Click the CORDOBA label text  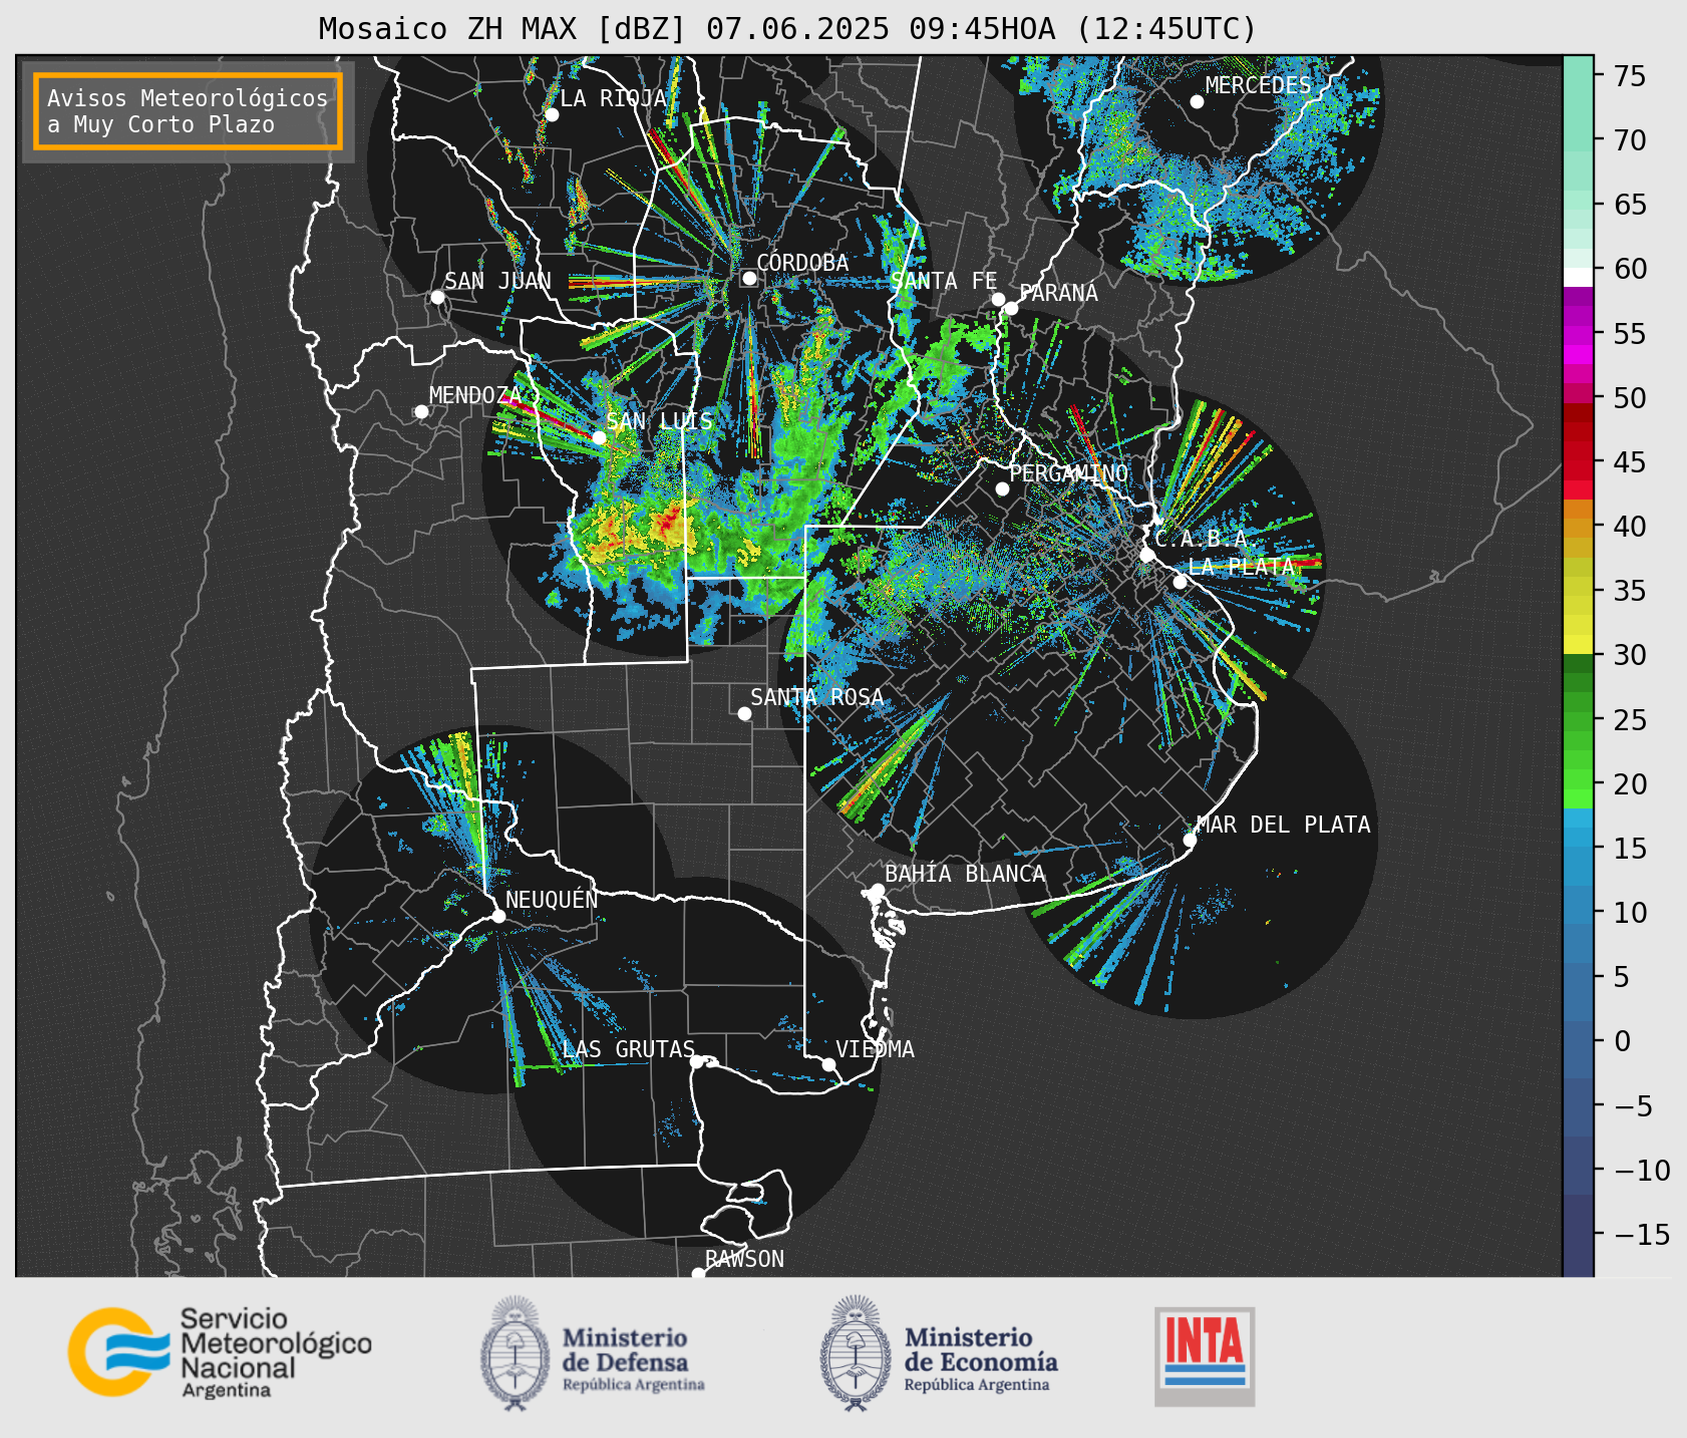803,263
